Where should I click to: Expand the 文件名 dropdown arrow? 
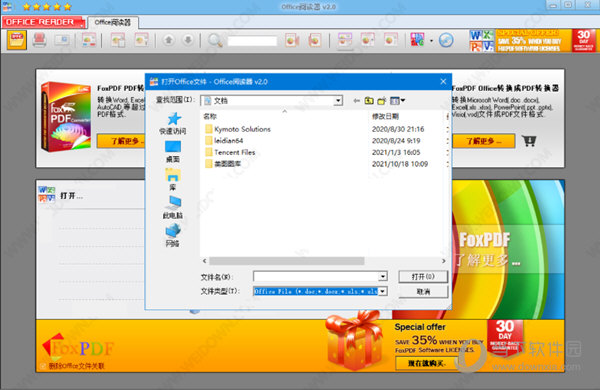tap(383, 276)
